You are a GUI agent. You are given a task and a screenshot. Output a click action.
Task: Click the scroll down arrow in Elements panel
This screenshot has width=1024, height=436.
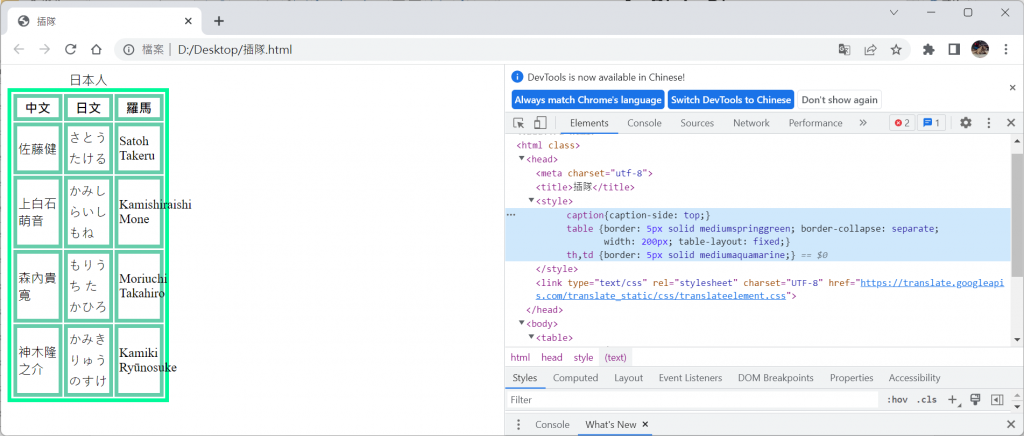tap(1017, 339)
